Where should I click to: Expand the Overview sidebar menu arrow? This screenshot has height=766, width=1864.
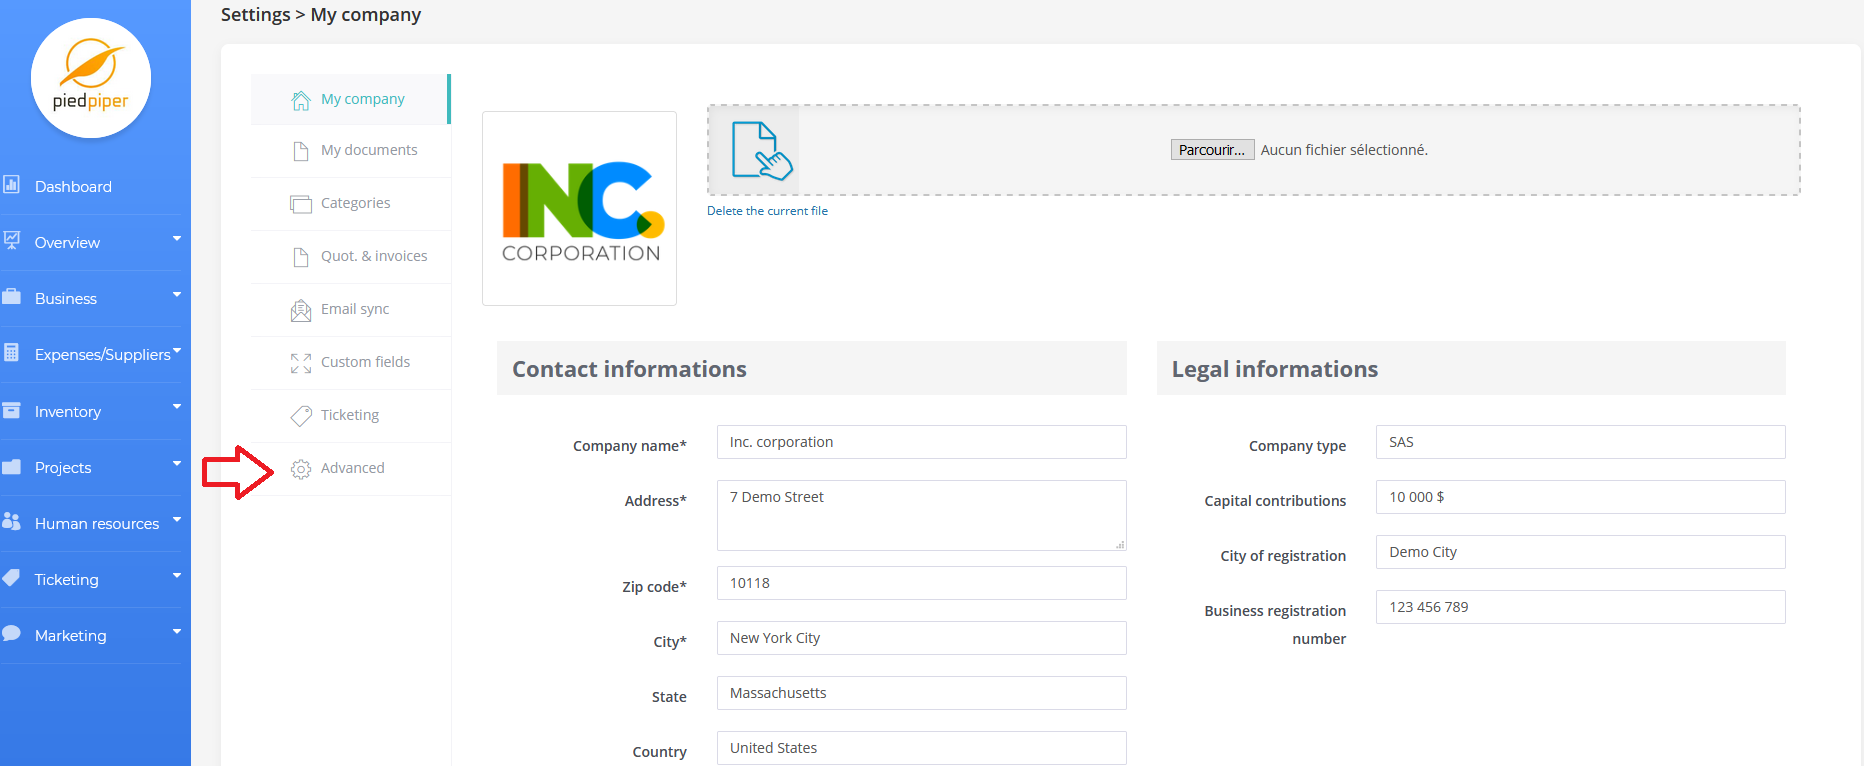coord(177,239)
